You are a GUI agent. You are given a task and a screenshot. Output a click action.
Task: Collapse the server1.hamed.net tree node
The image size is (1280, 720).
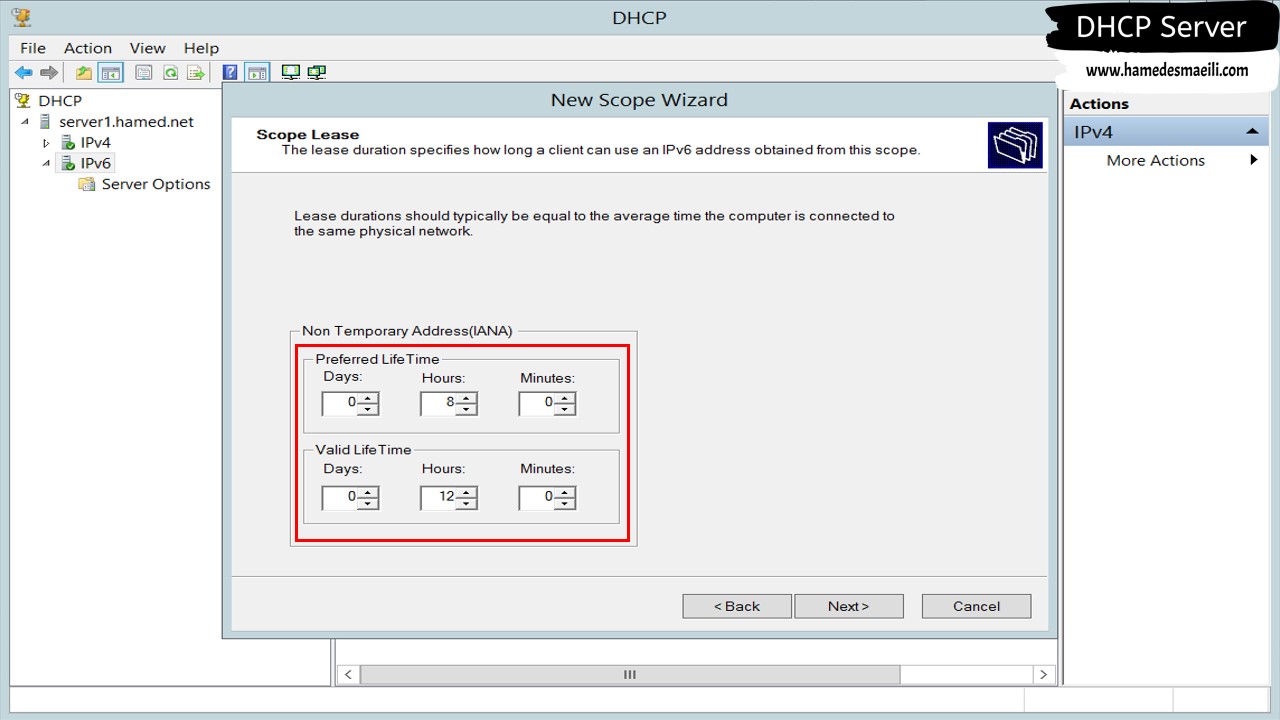(25, 122)
